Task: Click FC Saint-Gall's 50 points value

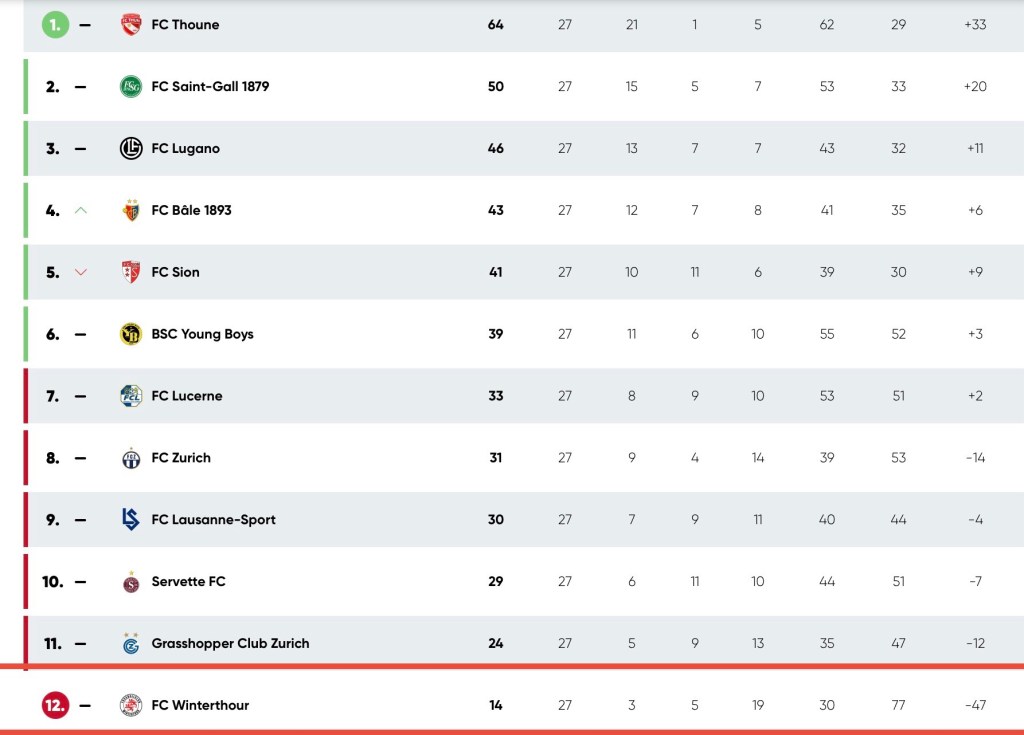Action: (x=496, y=87)
